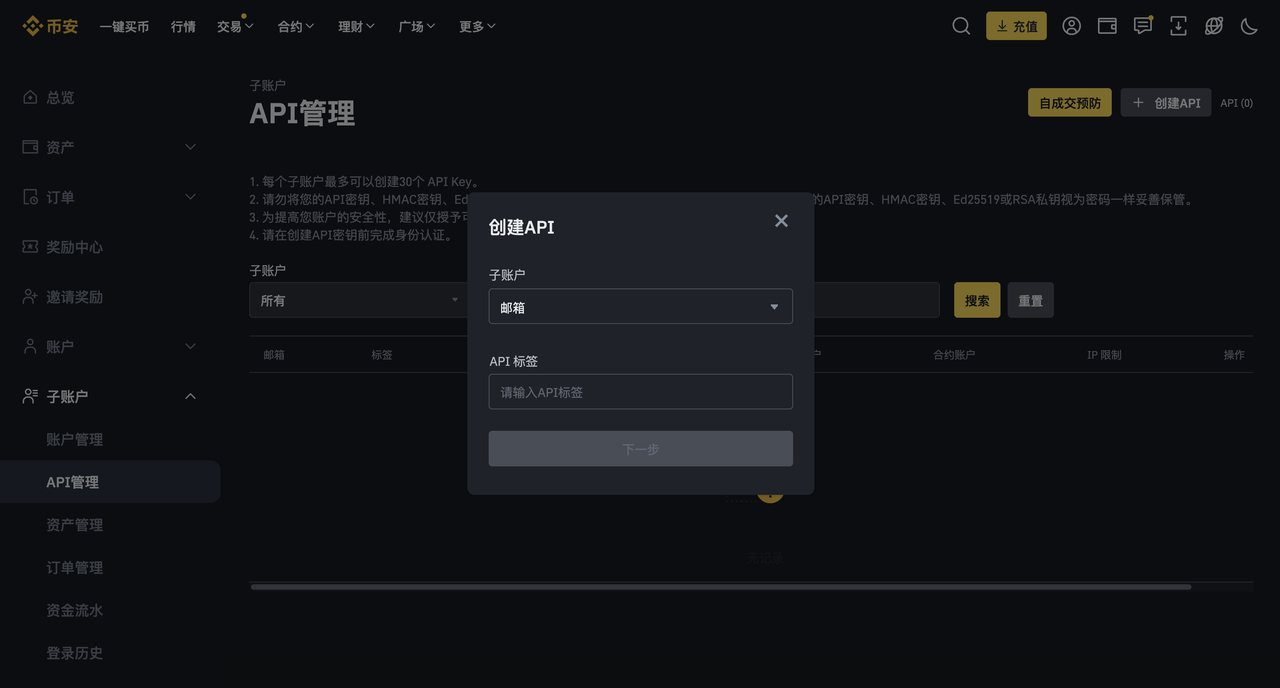The image size is (1280, 688).
Task: Toggle dark mode moon icon
Action: tap(1249, 26)
